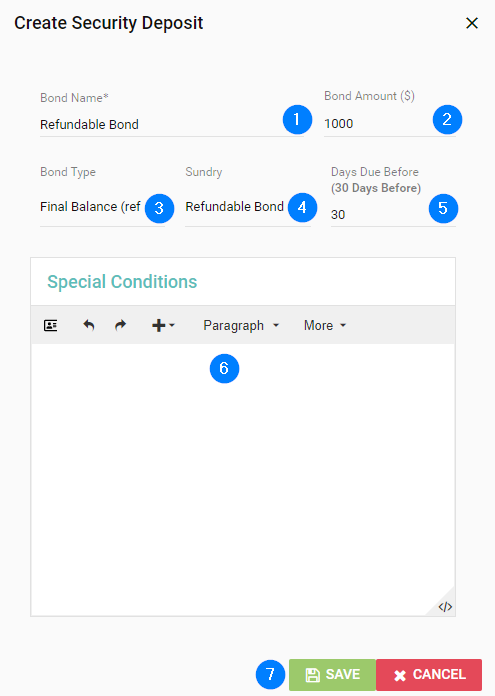This screenshot has height=696, width=495.
Task: Click the blue marker number 7
Action: pos(270,674)
